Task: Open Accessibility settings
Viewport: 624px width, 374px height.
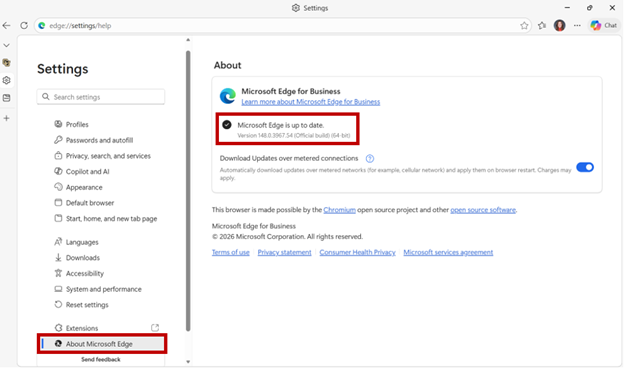Action: (84, 273)
